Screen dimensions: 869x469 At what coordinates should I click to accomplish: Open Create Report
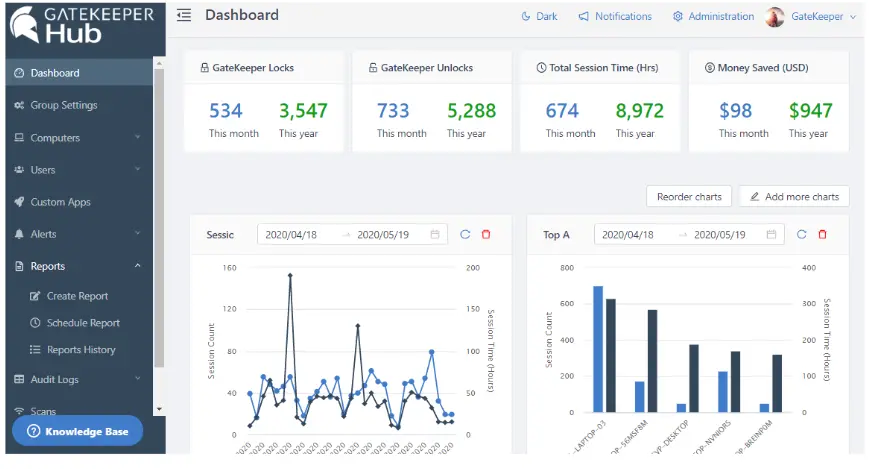79,296
